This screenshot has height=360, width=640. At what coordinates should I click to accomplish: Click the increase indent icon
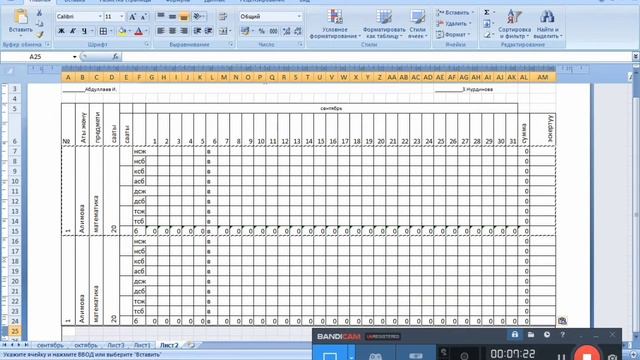coord(209,31)
